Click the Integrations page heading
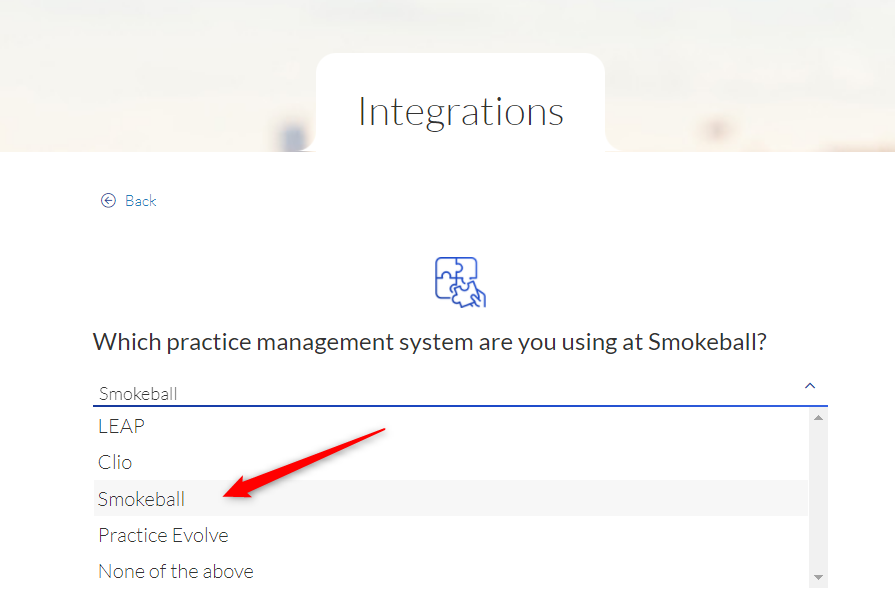This screenshot has height=601, width=895. 461,112
